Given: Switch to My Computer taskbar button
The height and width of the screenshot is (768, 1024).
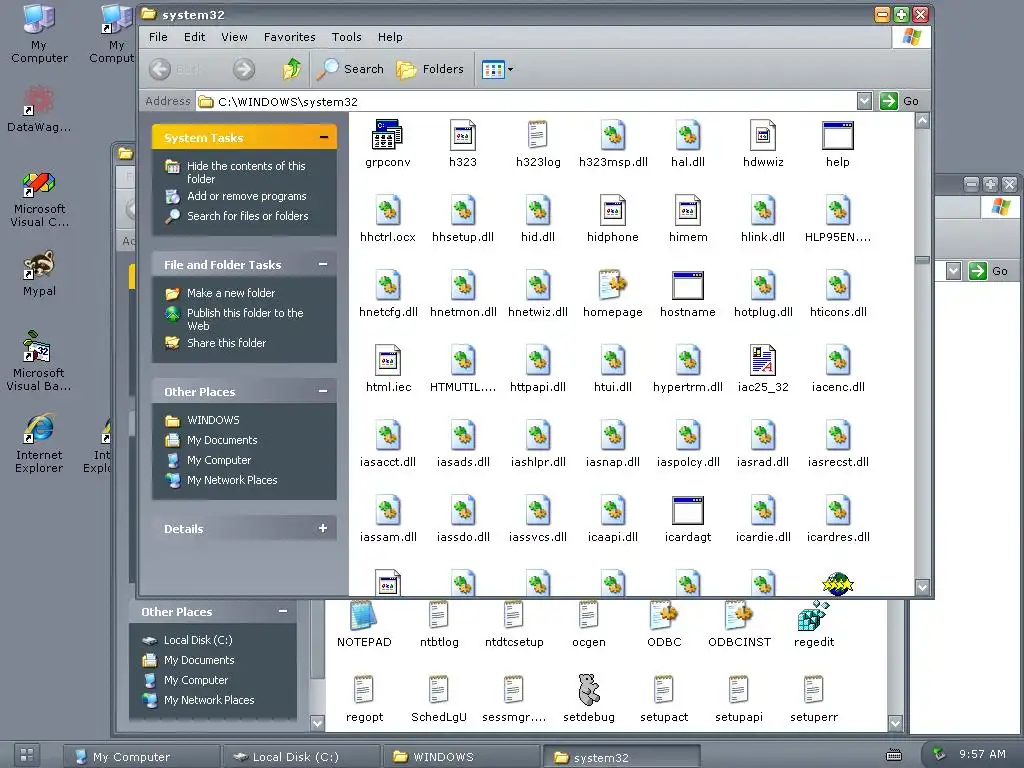Looking at the screenshot, I should click(x=141, y=756).
